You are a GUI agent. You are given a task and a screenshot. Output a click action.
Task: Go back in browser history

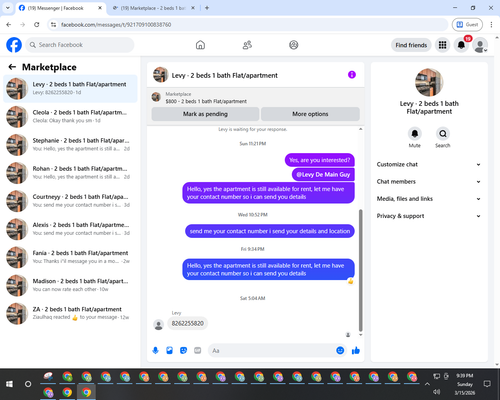point(9,25)
